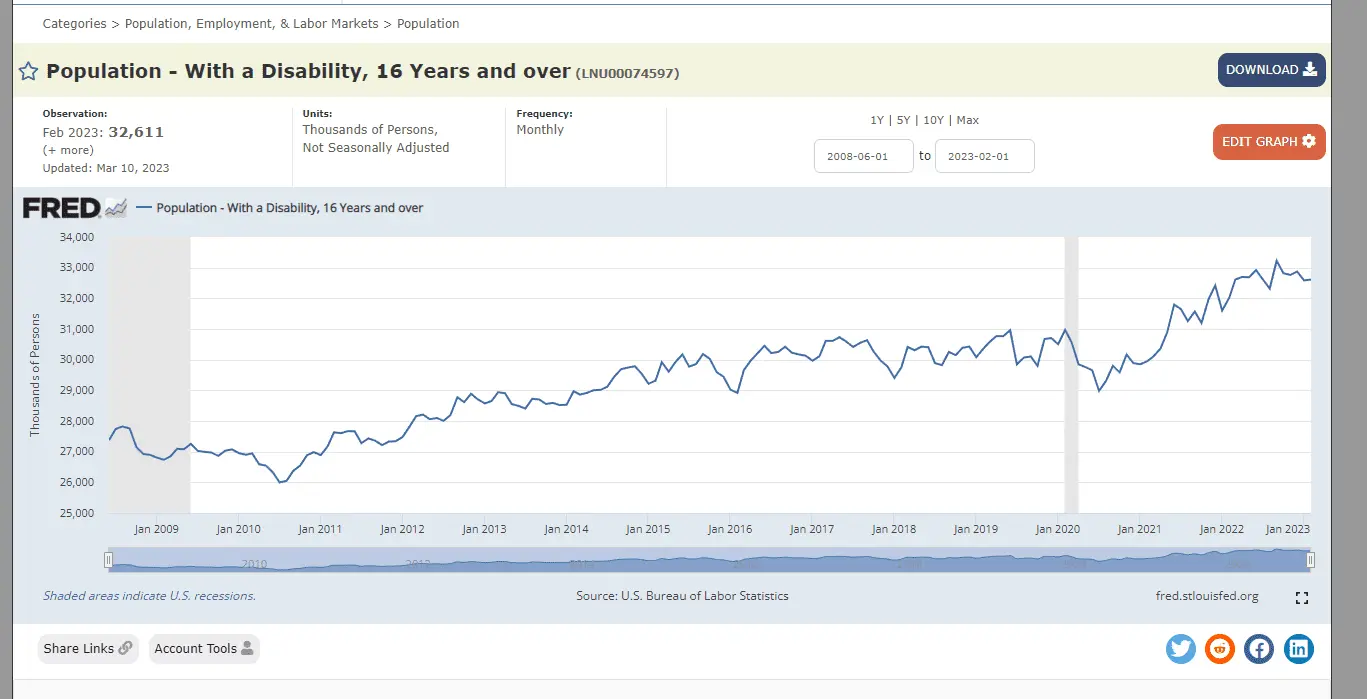Click the start date field 2008-06-01
This screenshot has width=1367, height=699.
click(x=864, y=156)
